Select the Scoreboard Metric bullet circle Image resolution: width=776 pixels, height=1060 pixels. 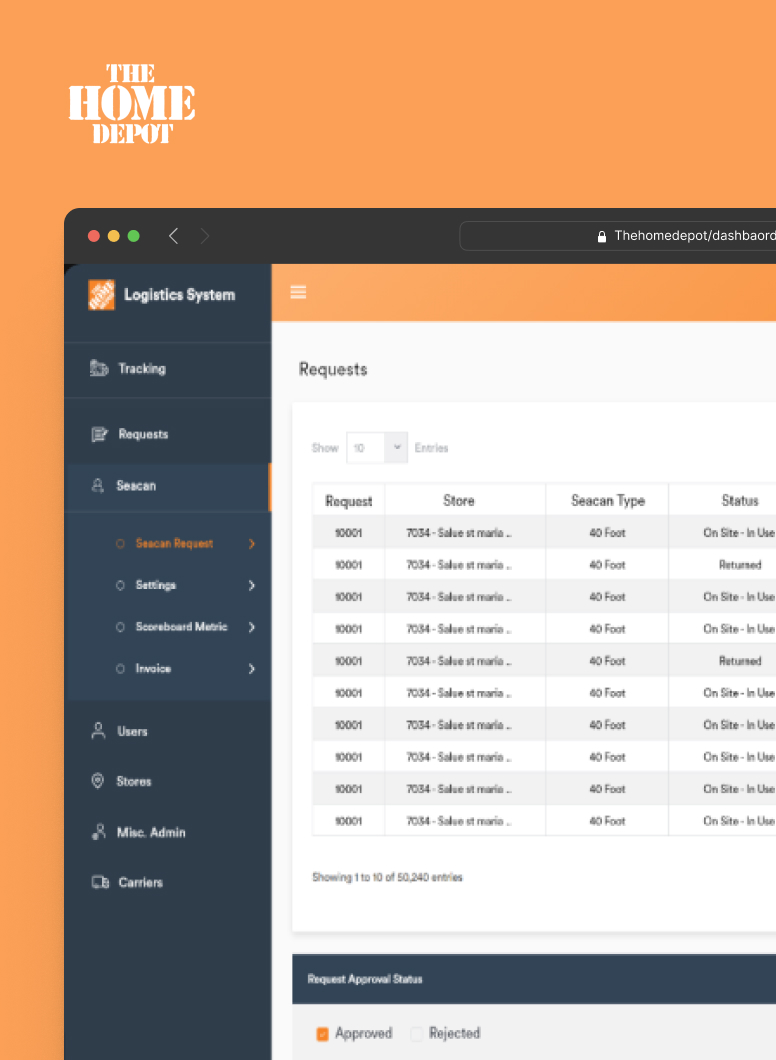click(x=120, y=627)
